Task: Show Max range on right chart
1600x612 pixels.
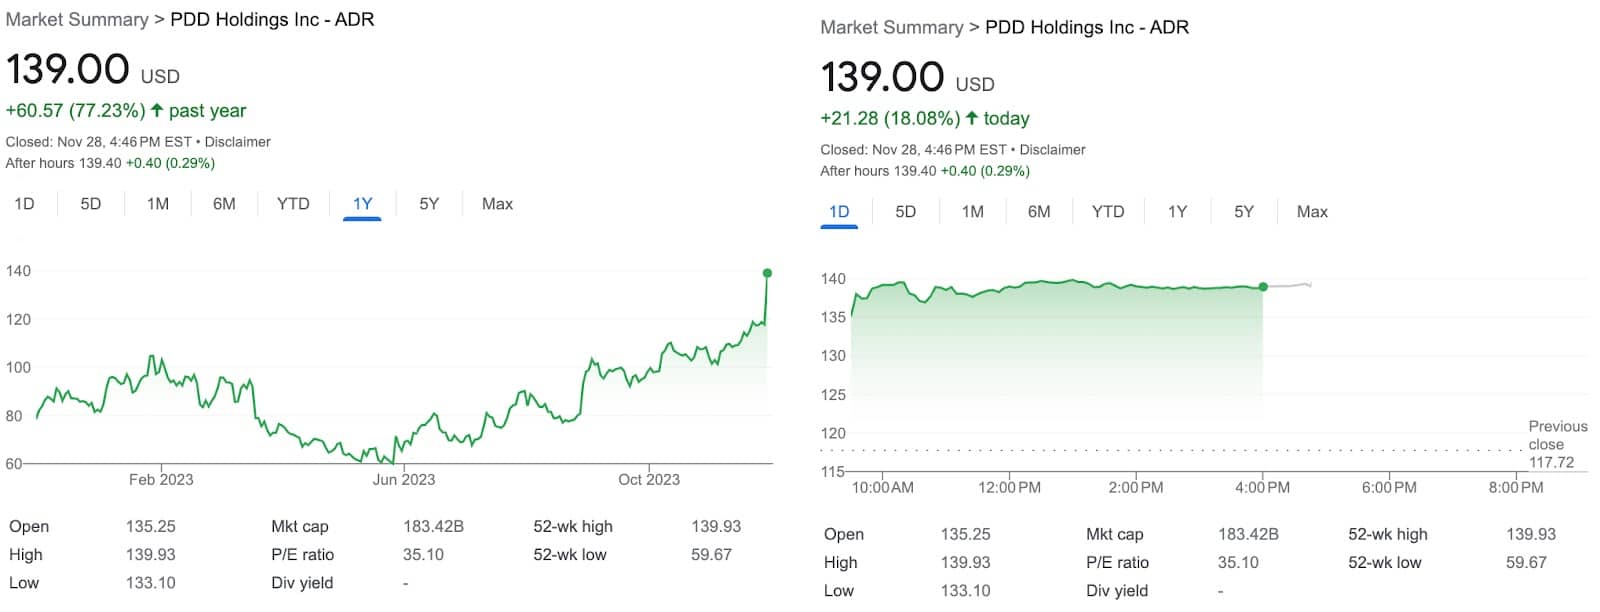Action: (1312, 212)
